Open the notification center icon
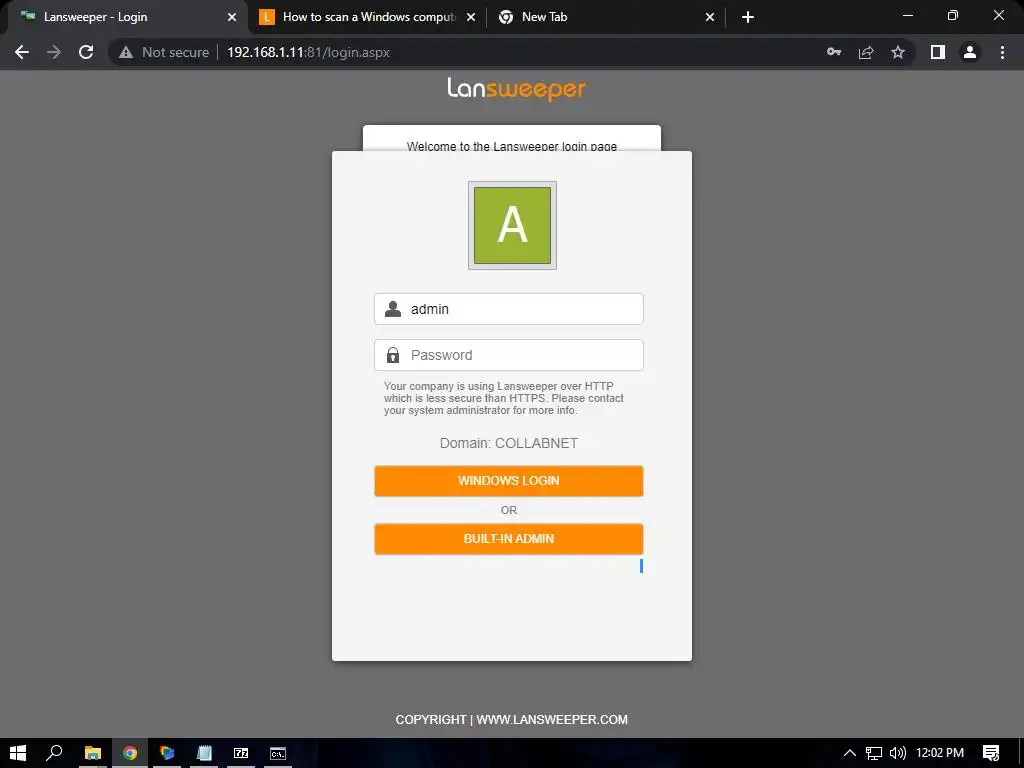Image resolution: width=1024 pixels, height=768 pixels. pyautogui.click(x=991, y=753)
